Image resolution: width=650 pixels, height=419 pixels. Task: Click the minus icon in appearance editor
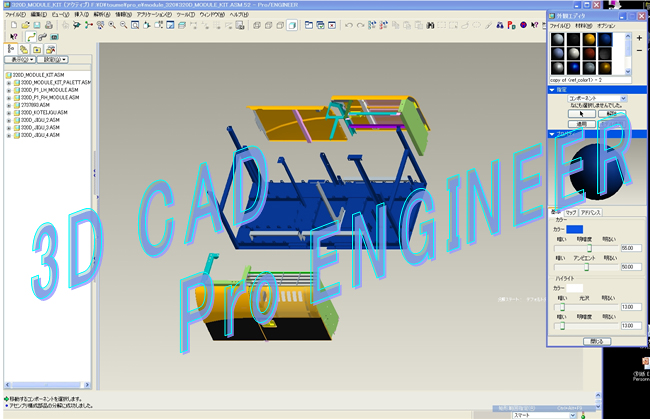(639, 50)
